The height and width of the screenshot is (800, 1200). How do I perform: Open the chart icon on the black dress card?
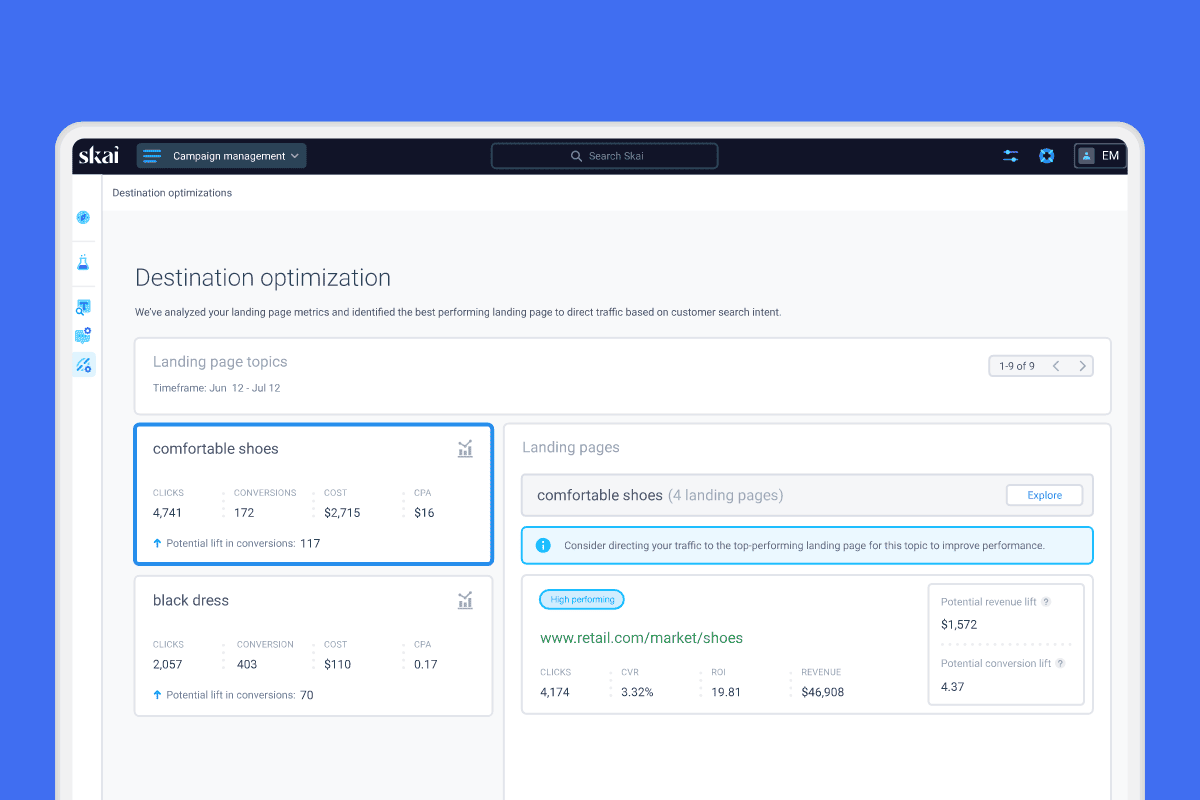[x=465, y=600]
